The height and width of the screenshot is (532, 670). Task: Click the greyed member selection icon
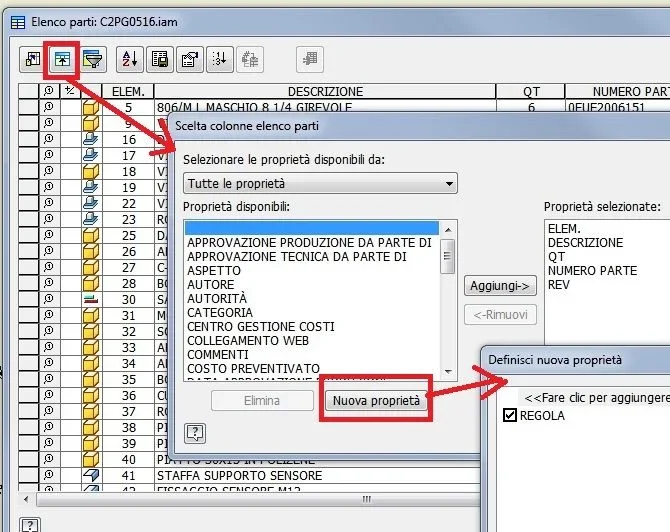tap(310, 59)
